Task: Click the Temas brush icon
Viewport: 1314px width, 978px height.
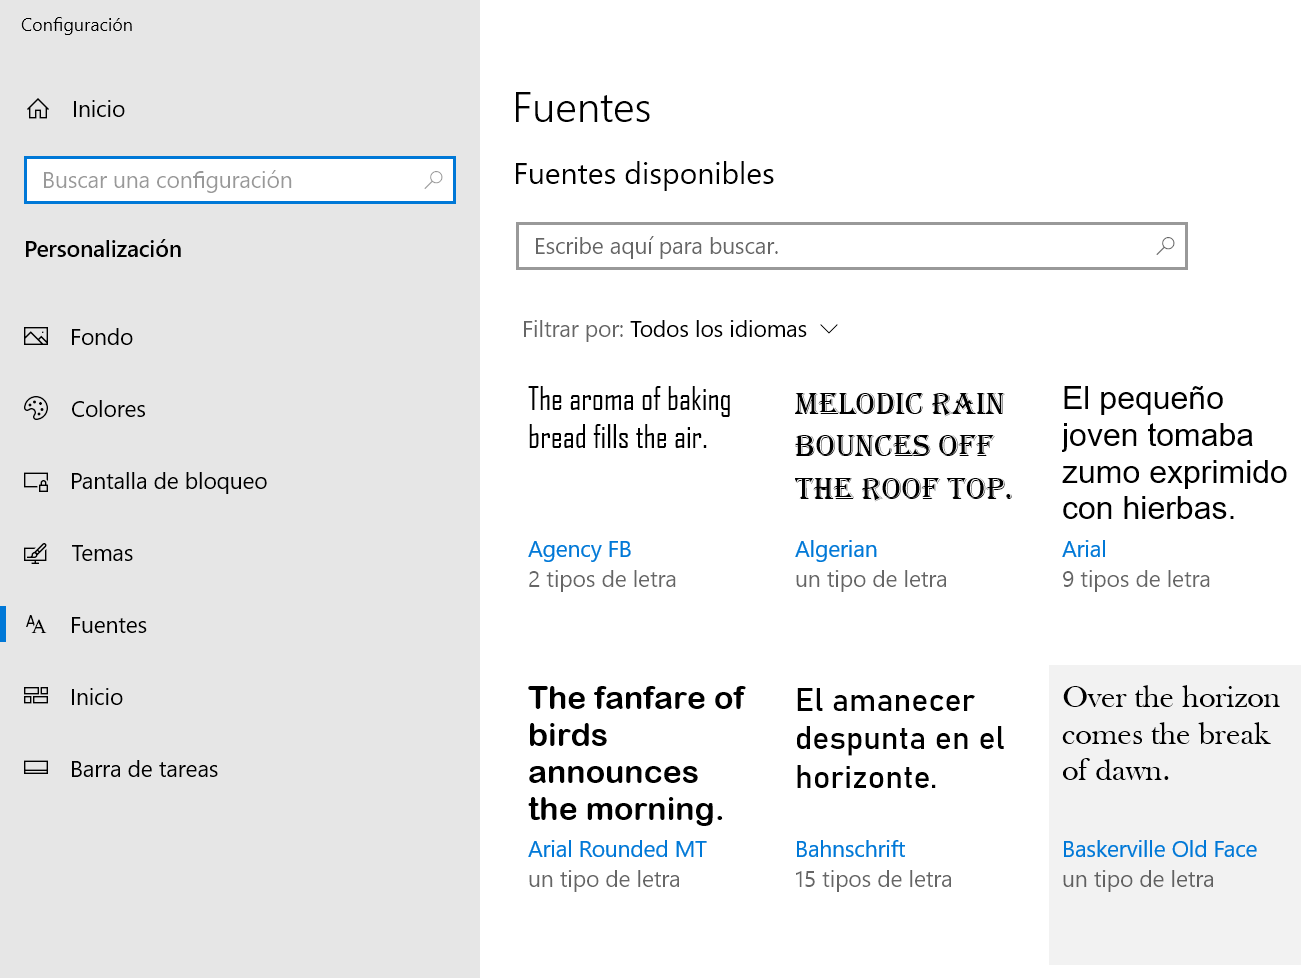Action: pos(36,553)
